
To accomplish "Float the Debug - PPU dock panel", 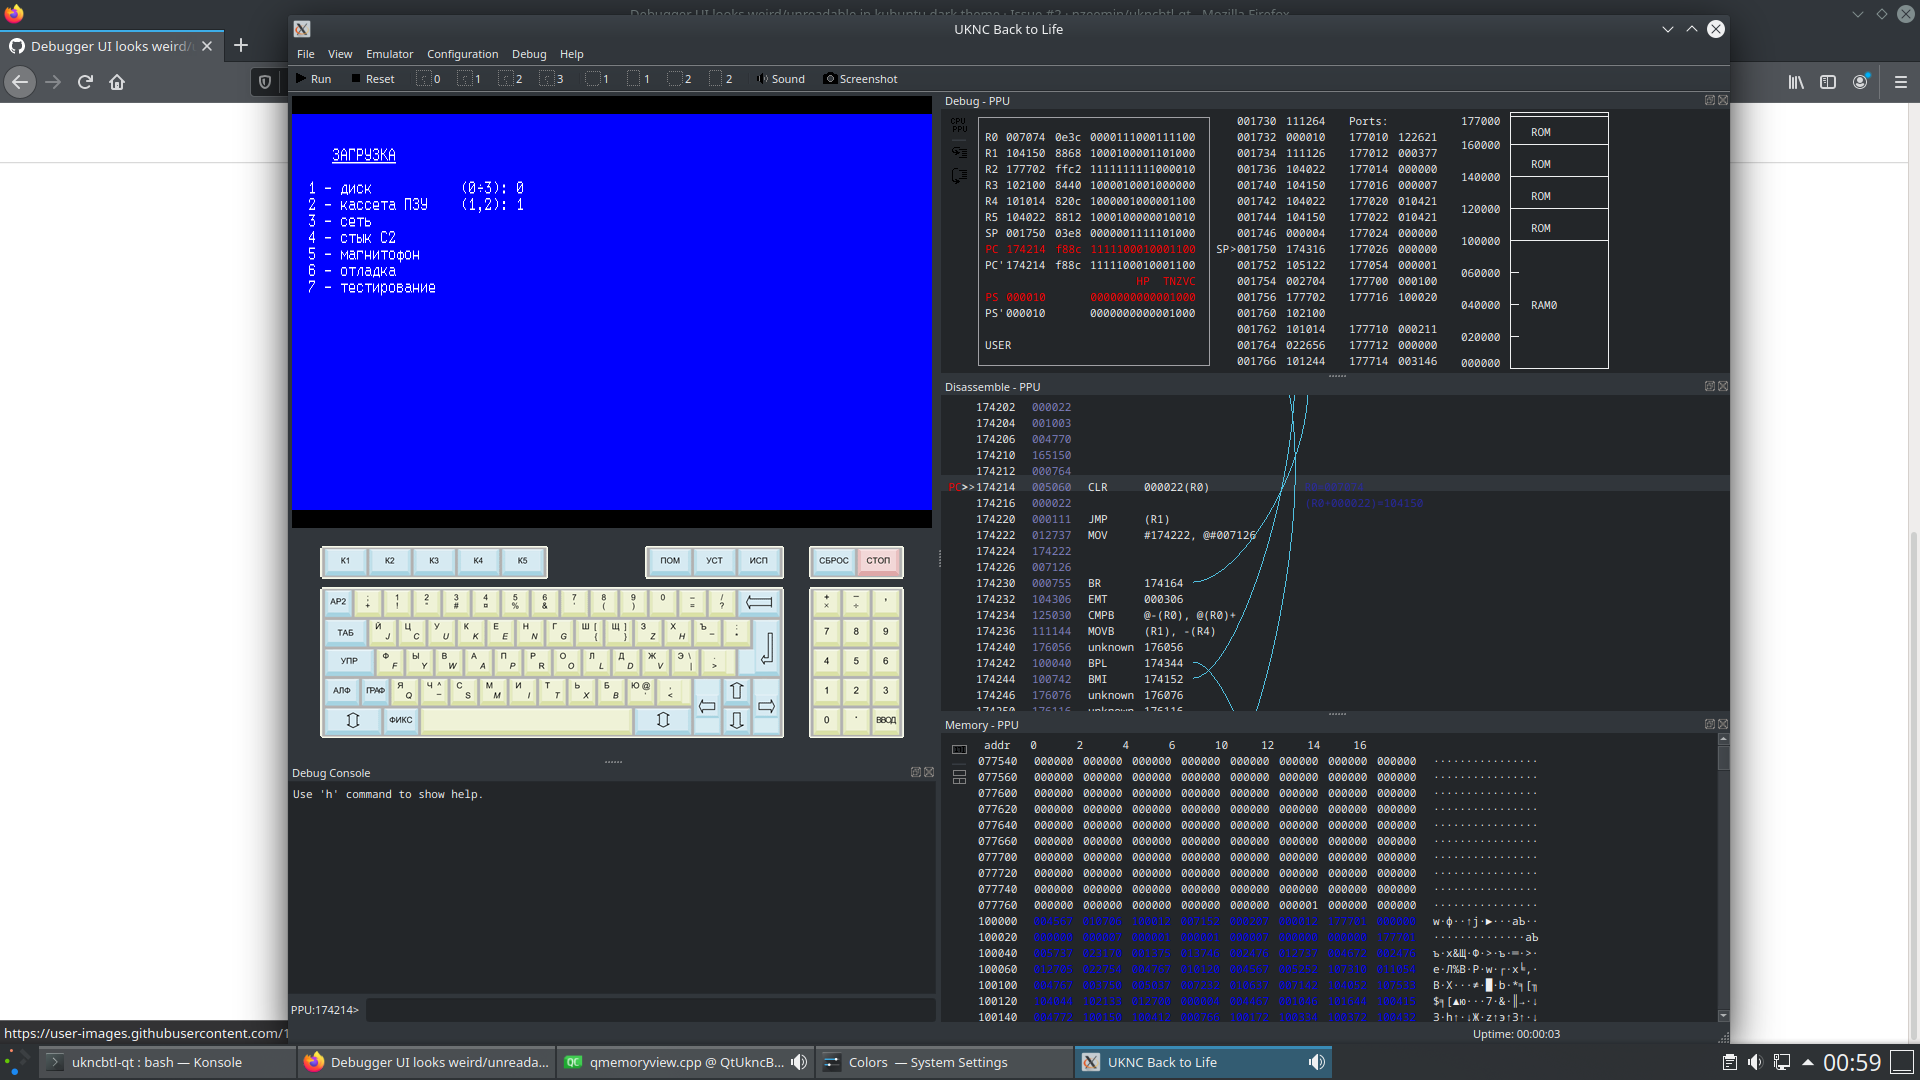I will coord(1709,101).
